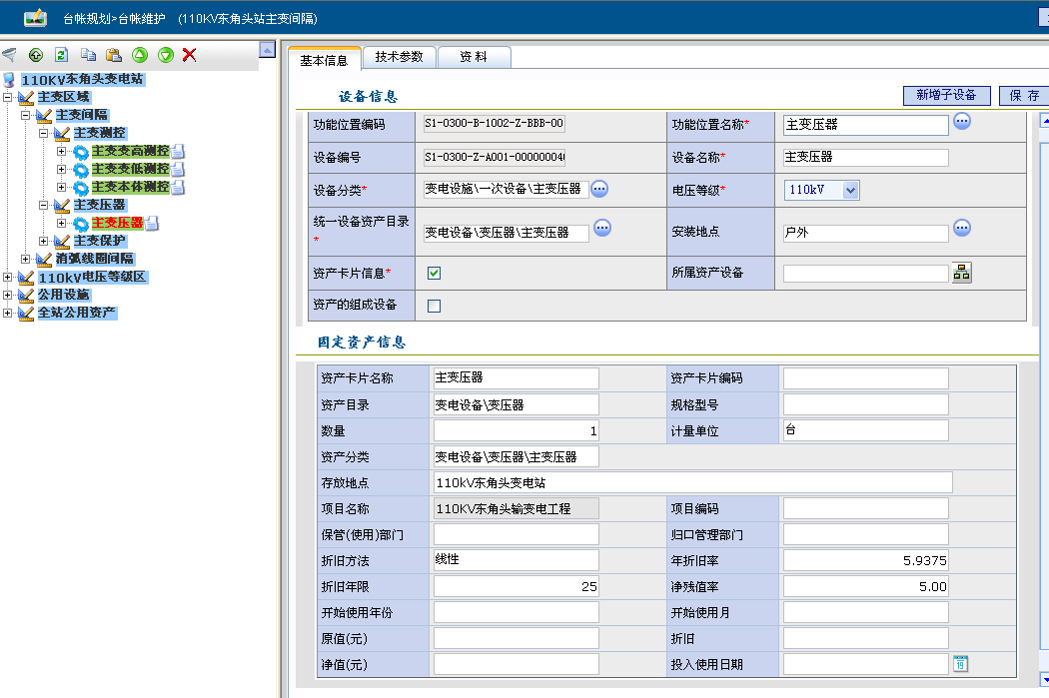The image size is (1049, 698).
Task: Check the 资产的组成设备 checkbox
Action: (434, 306)
